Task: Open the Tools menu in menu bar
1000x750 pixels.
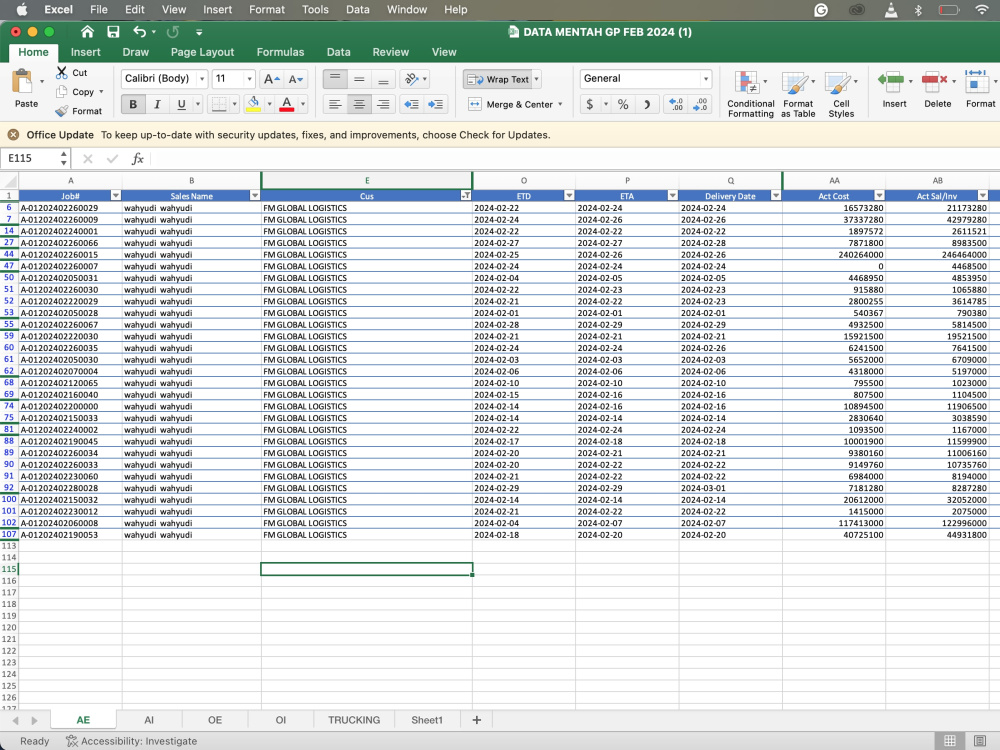Action: pyautogui.click(x=315, y=10)
